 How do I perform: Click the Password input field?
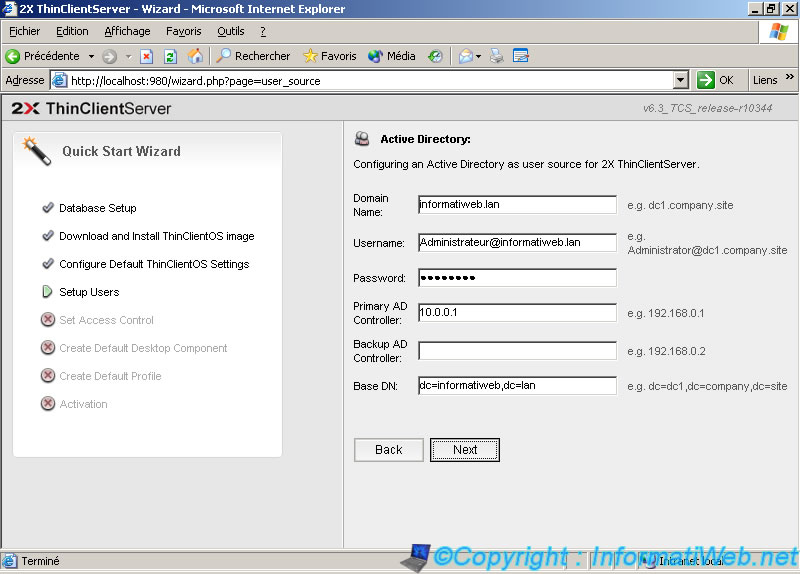[517, 278]
